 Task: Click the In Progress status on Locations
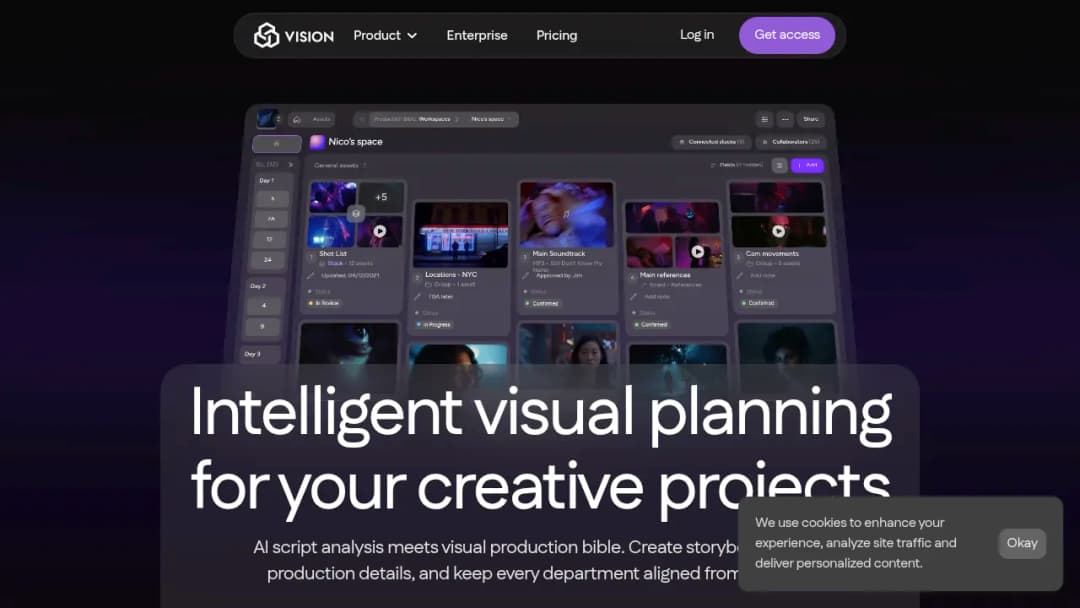pyautogui.click(x=434, y=324)
